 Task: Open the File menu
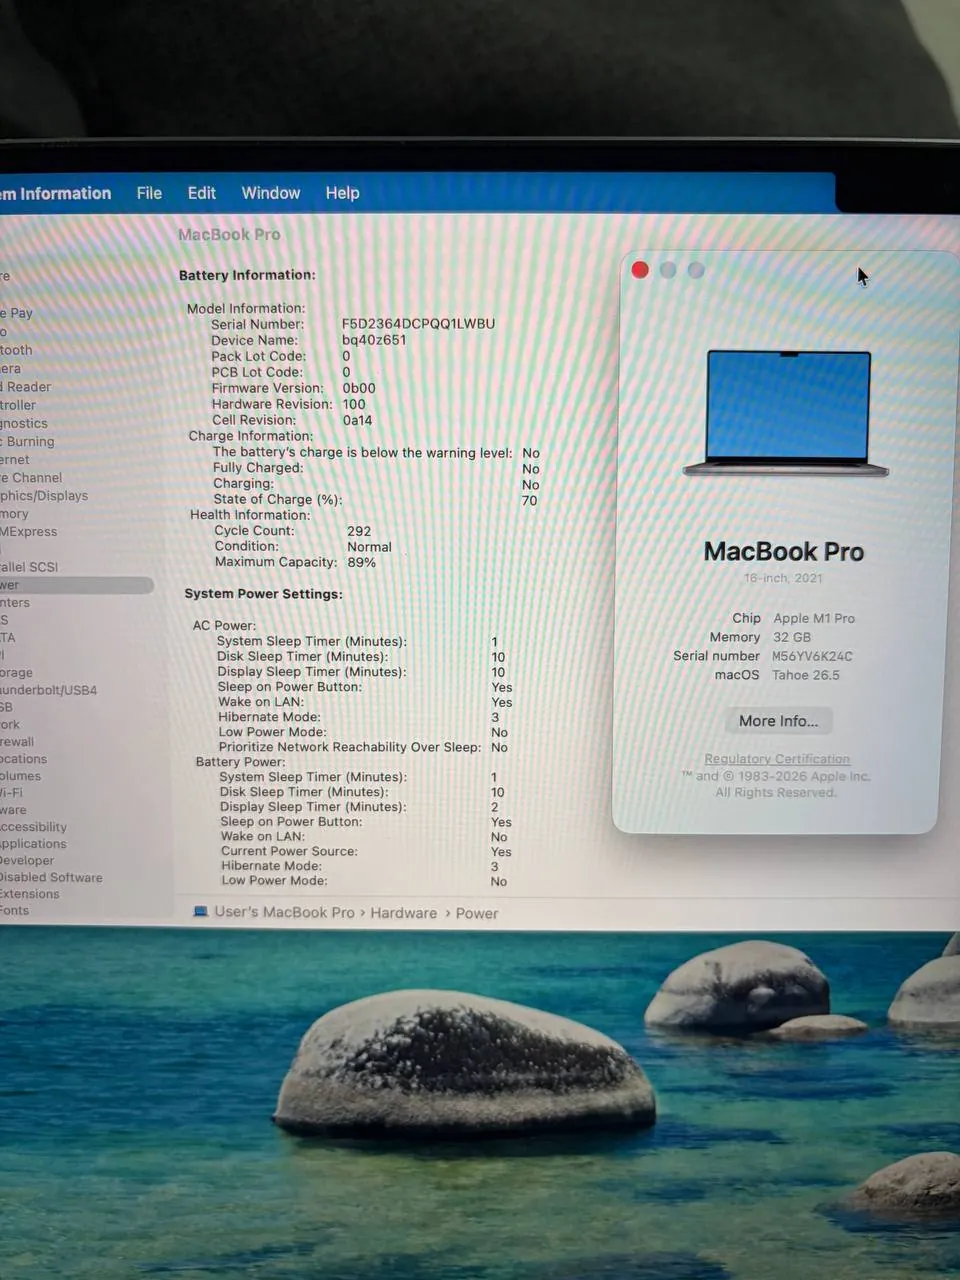click(149, 193)
